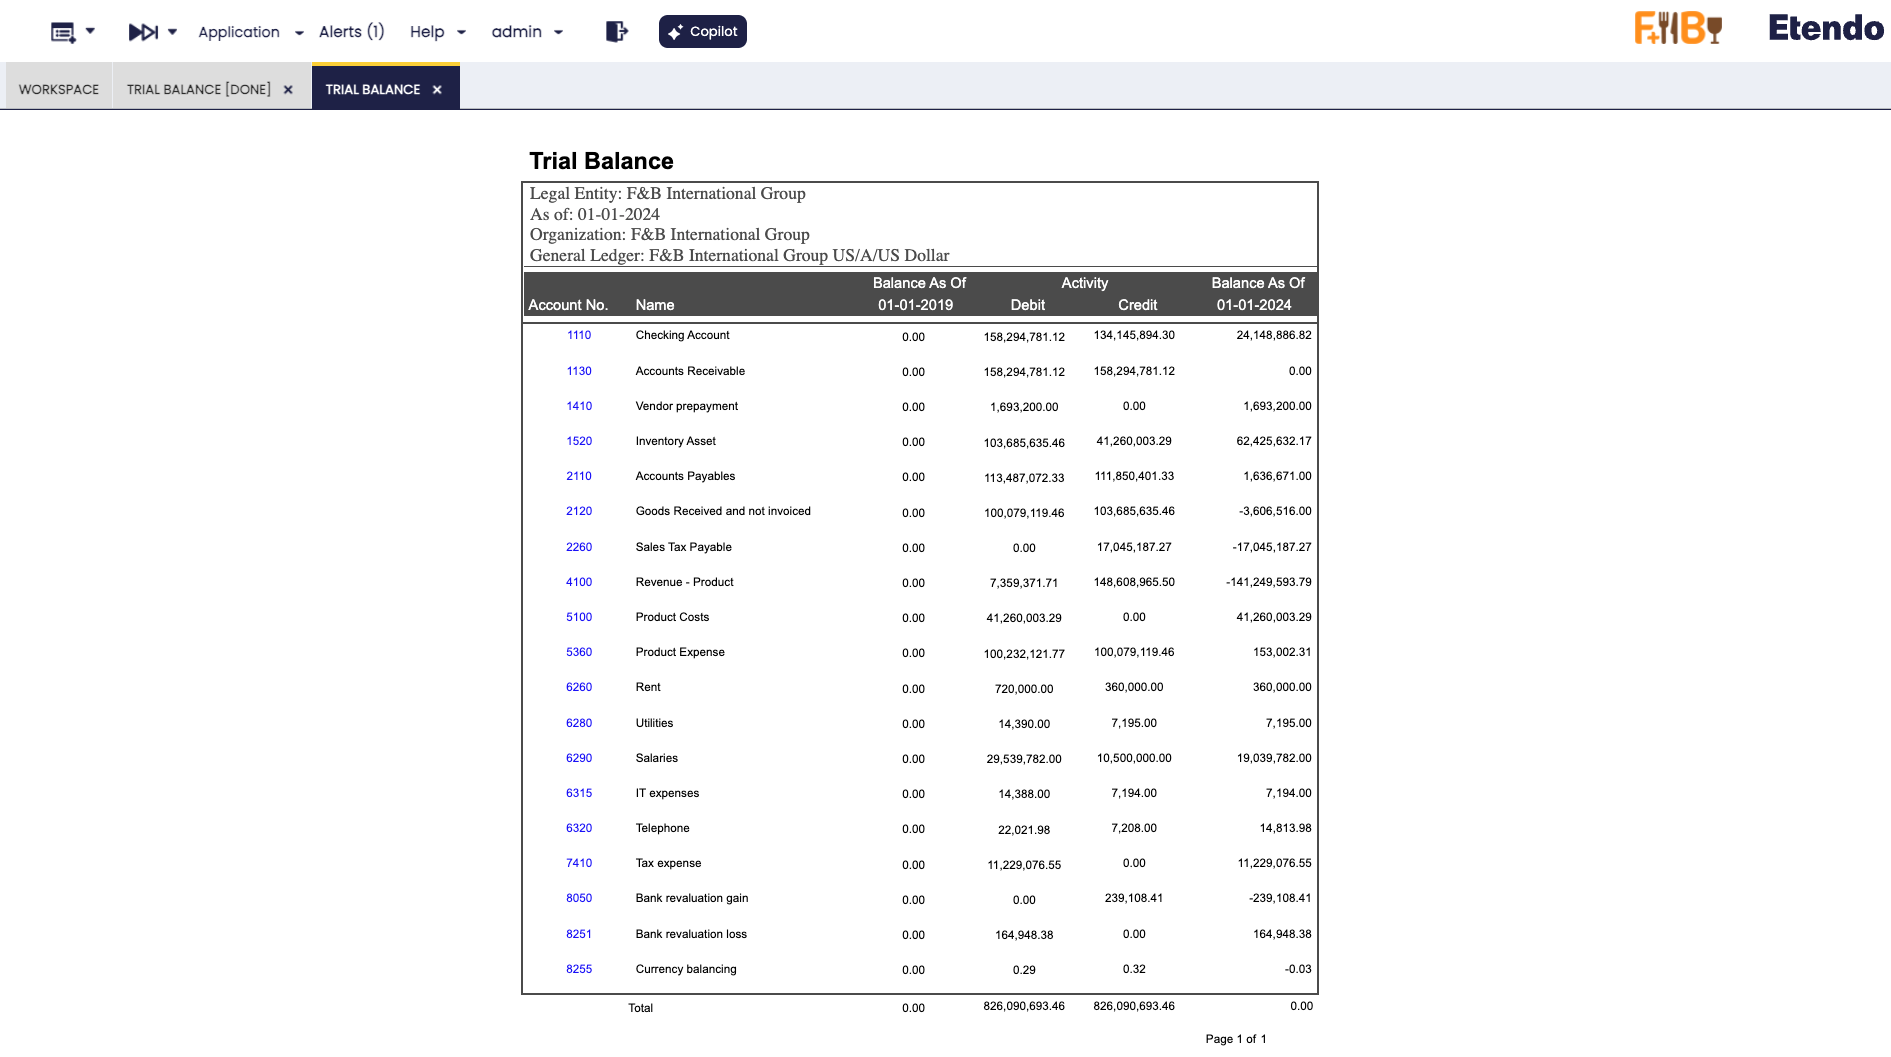Open account 6290 Salaries link
The image size is (1891, 1057).
coord(579,758)
